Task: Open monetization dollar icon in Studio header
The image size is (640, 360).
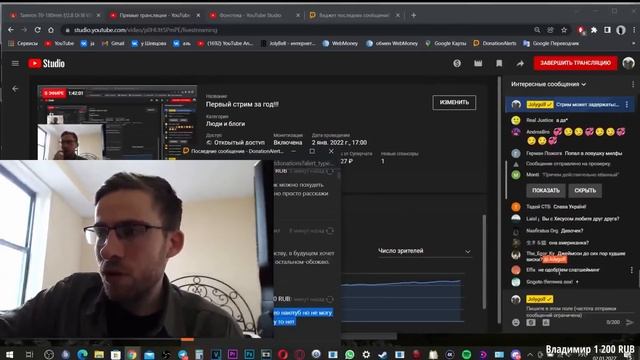Action: 457,63
